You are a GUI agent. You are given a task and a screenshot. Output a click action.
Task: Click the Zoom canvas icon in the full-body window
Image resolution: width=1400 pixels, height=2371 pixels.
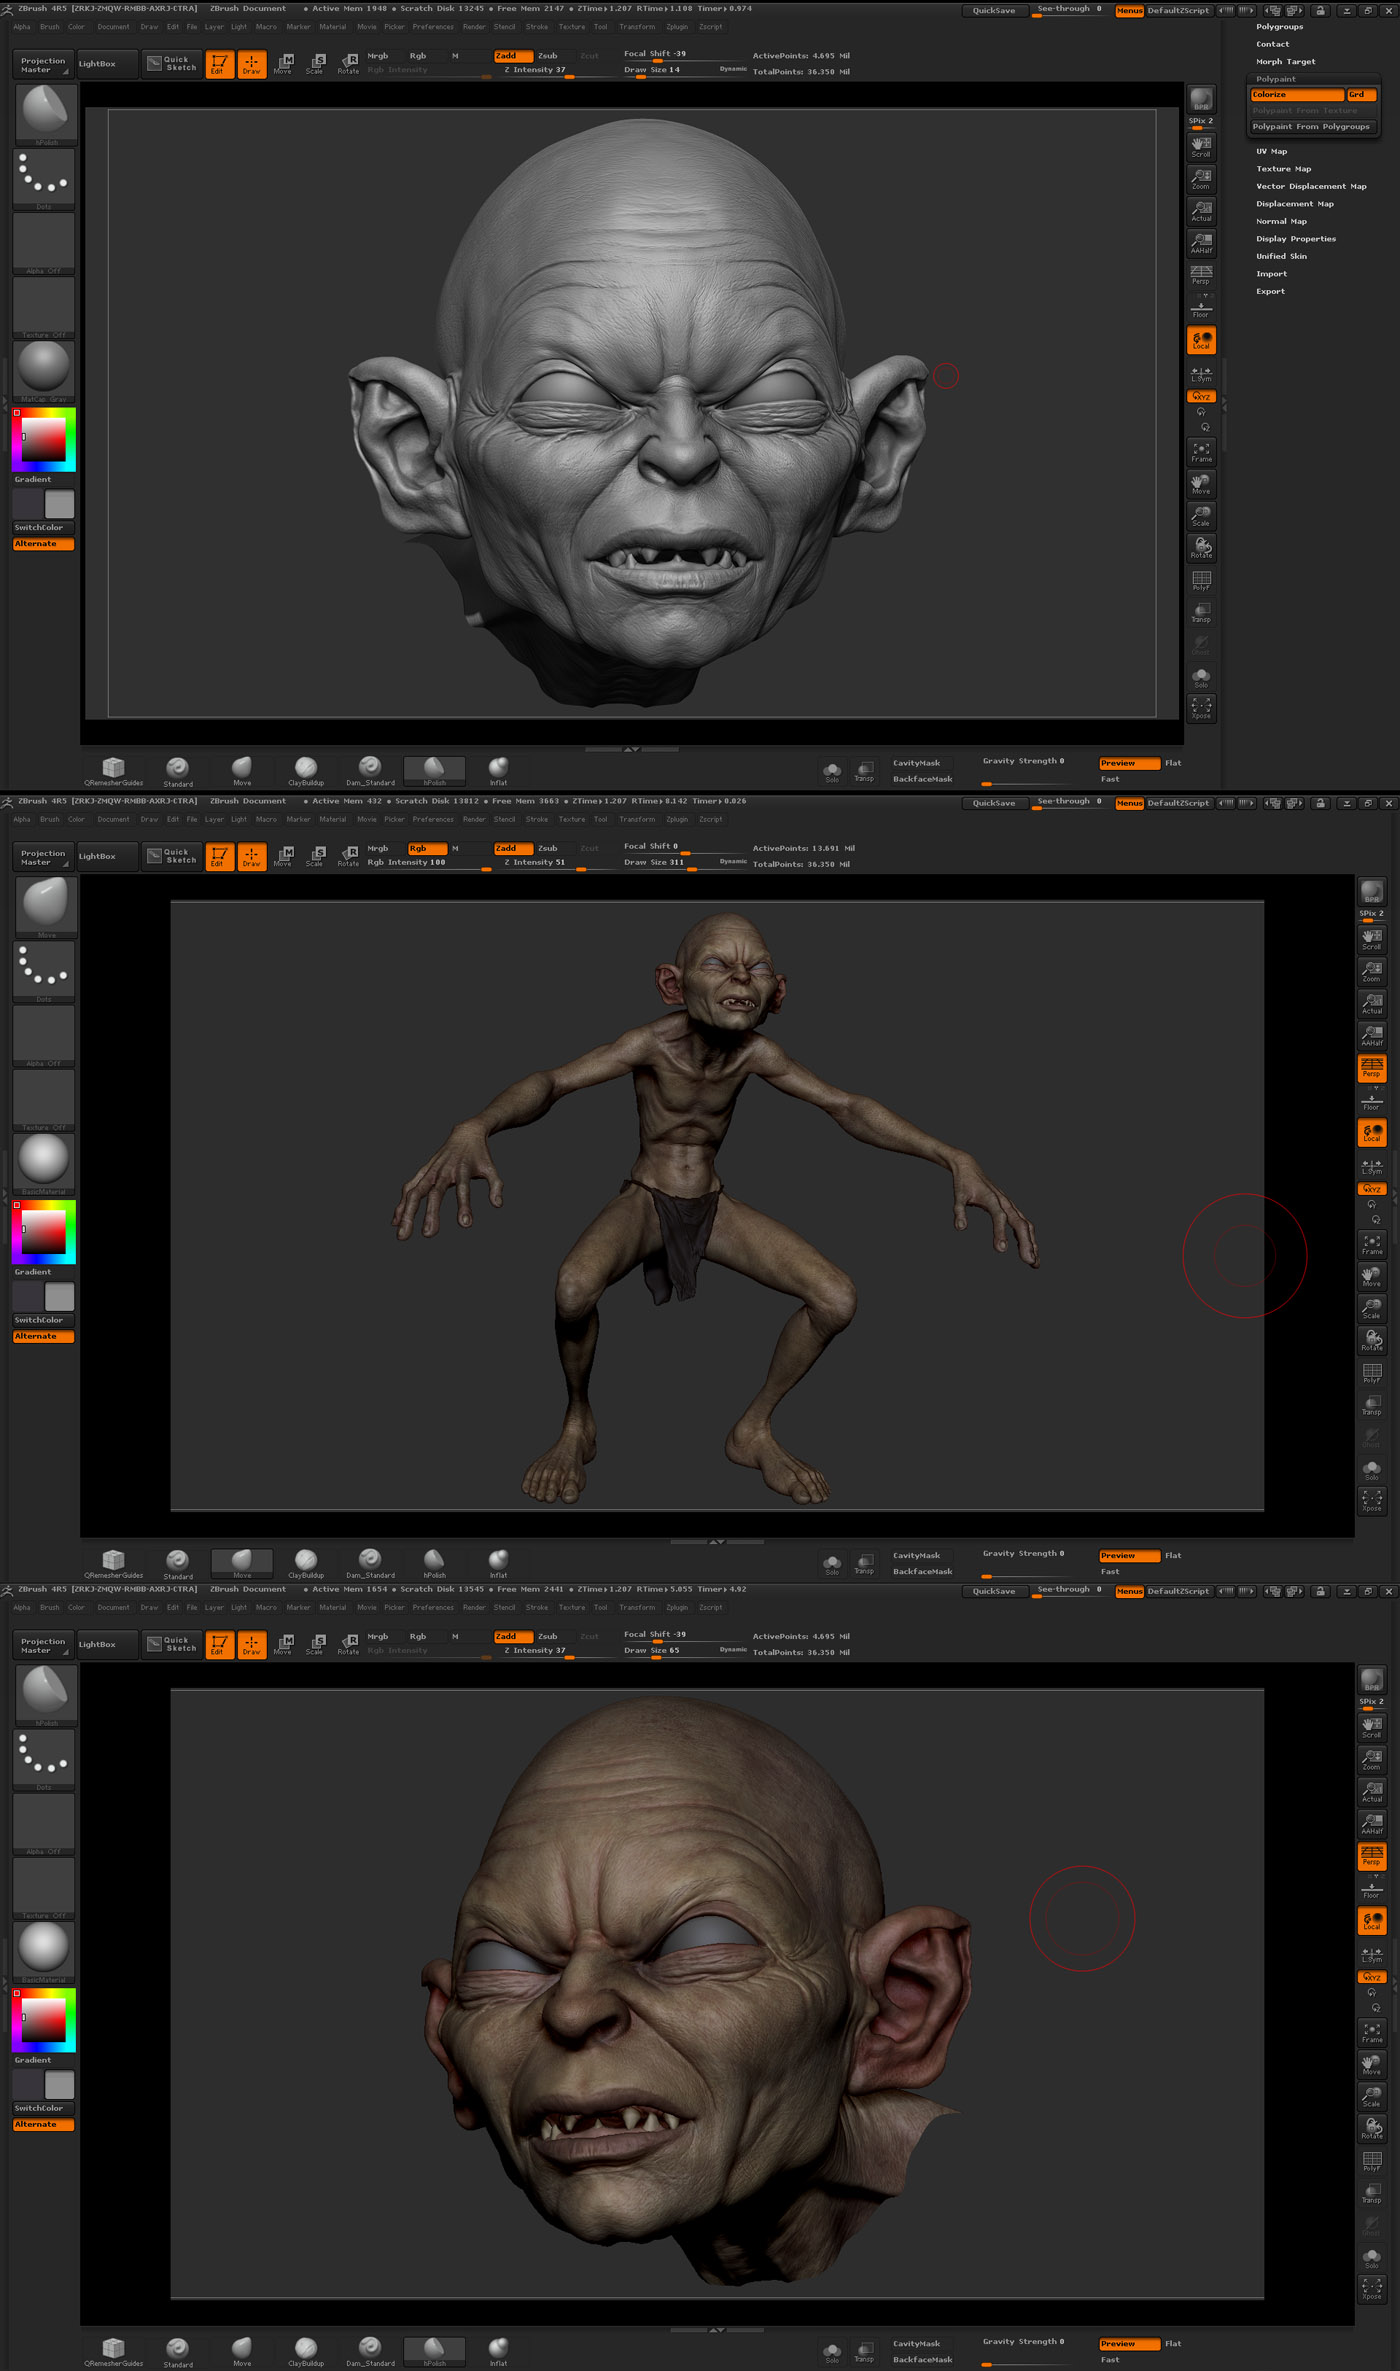pyautogui.click(x=1372, y=971)
